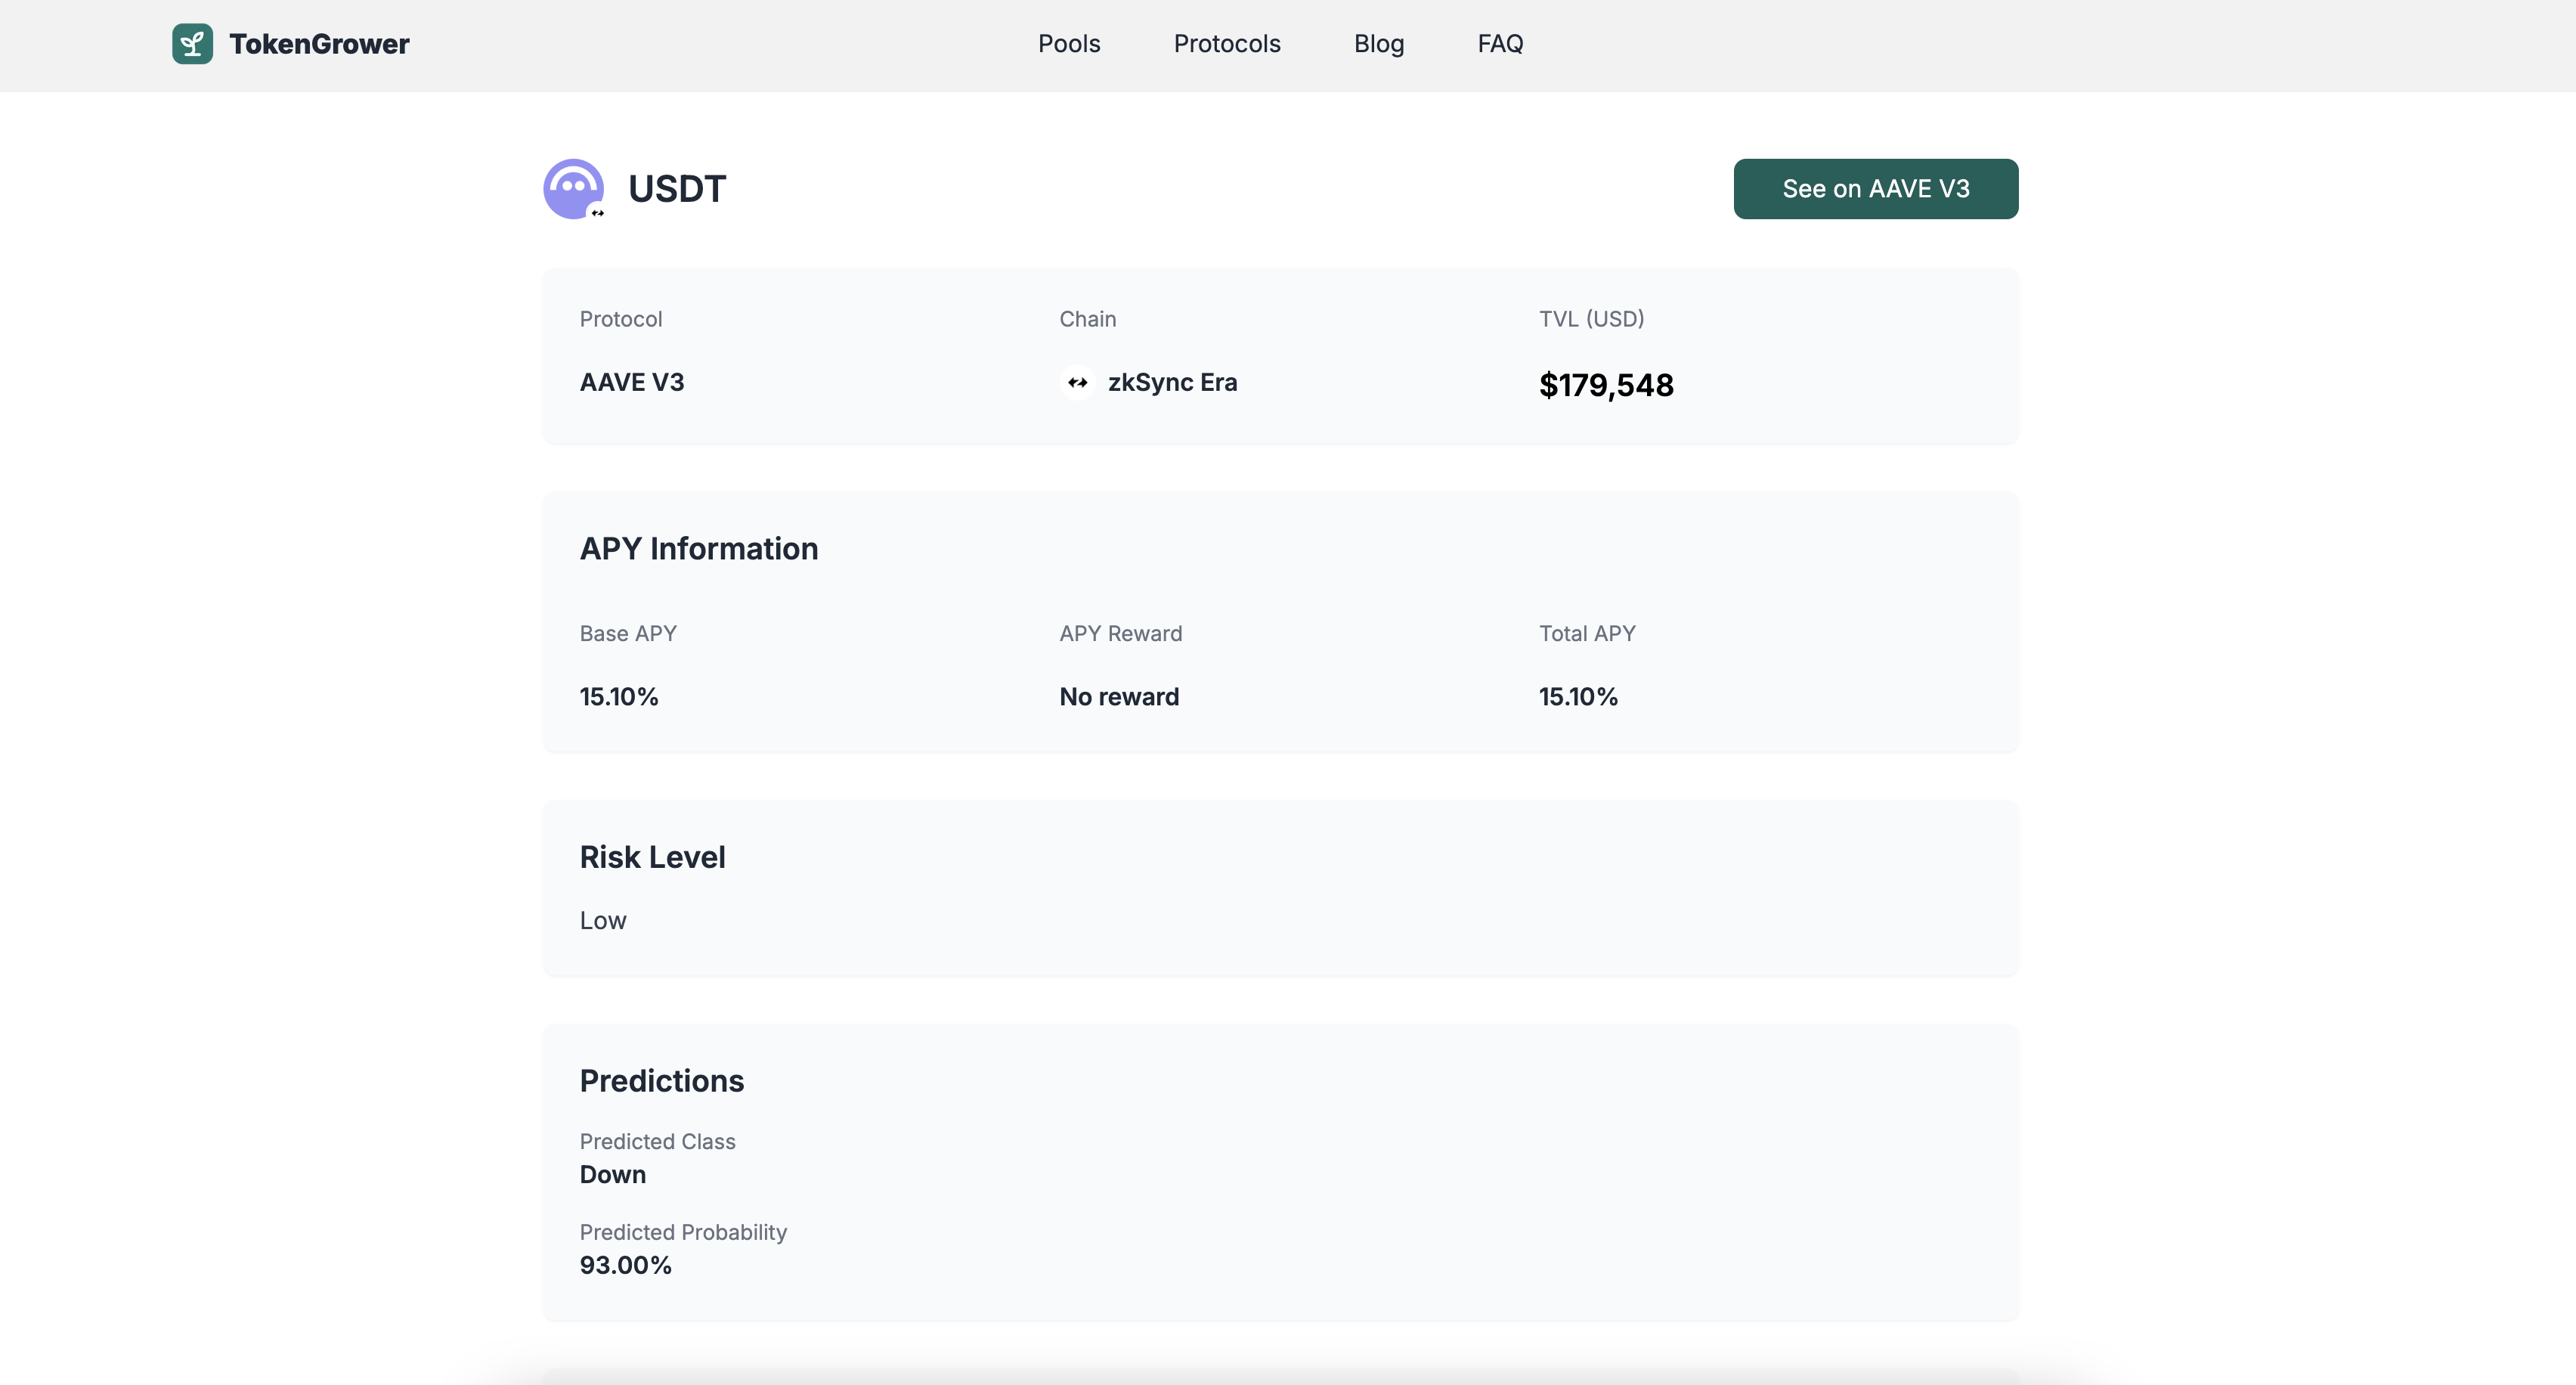Click the Predicted Class label

click(x=657, y=1142)
